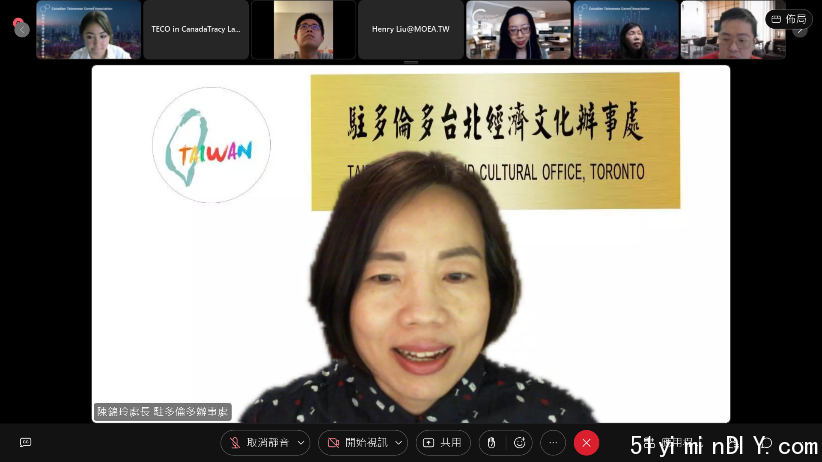The height and width of the screenshot is (462, 822).
Task: Select sixth thumbnail of woman with city background
Action: [x=625, y=29]
